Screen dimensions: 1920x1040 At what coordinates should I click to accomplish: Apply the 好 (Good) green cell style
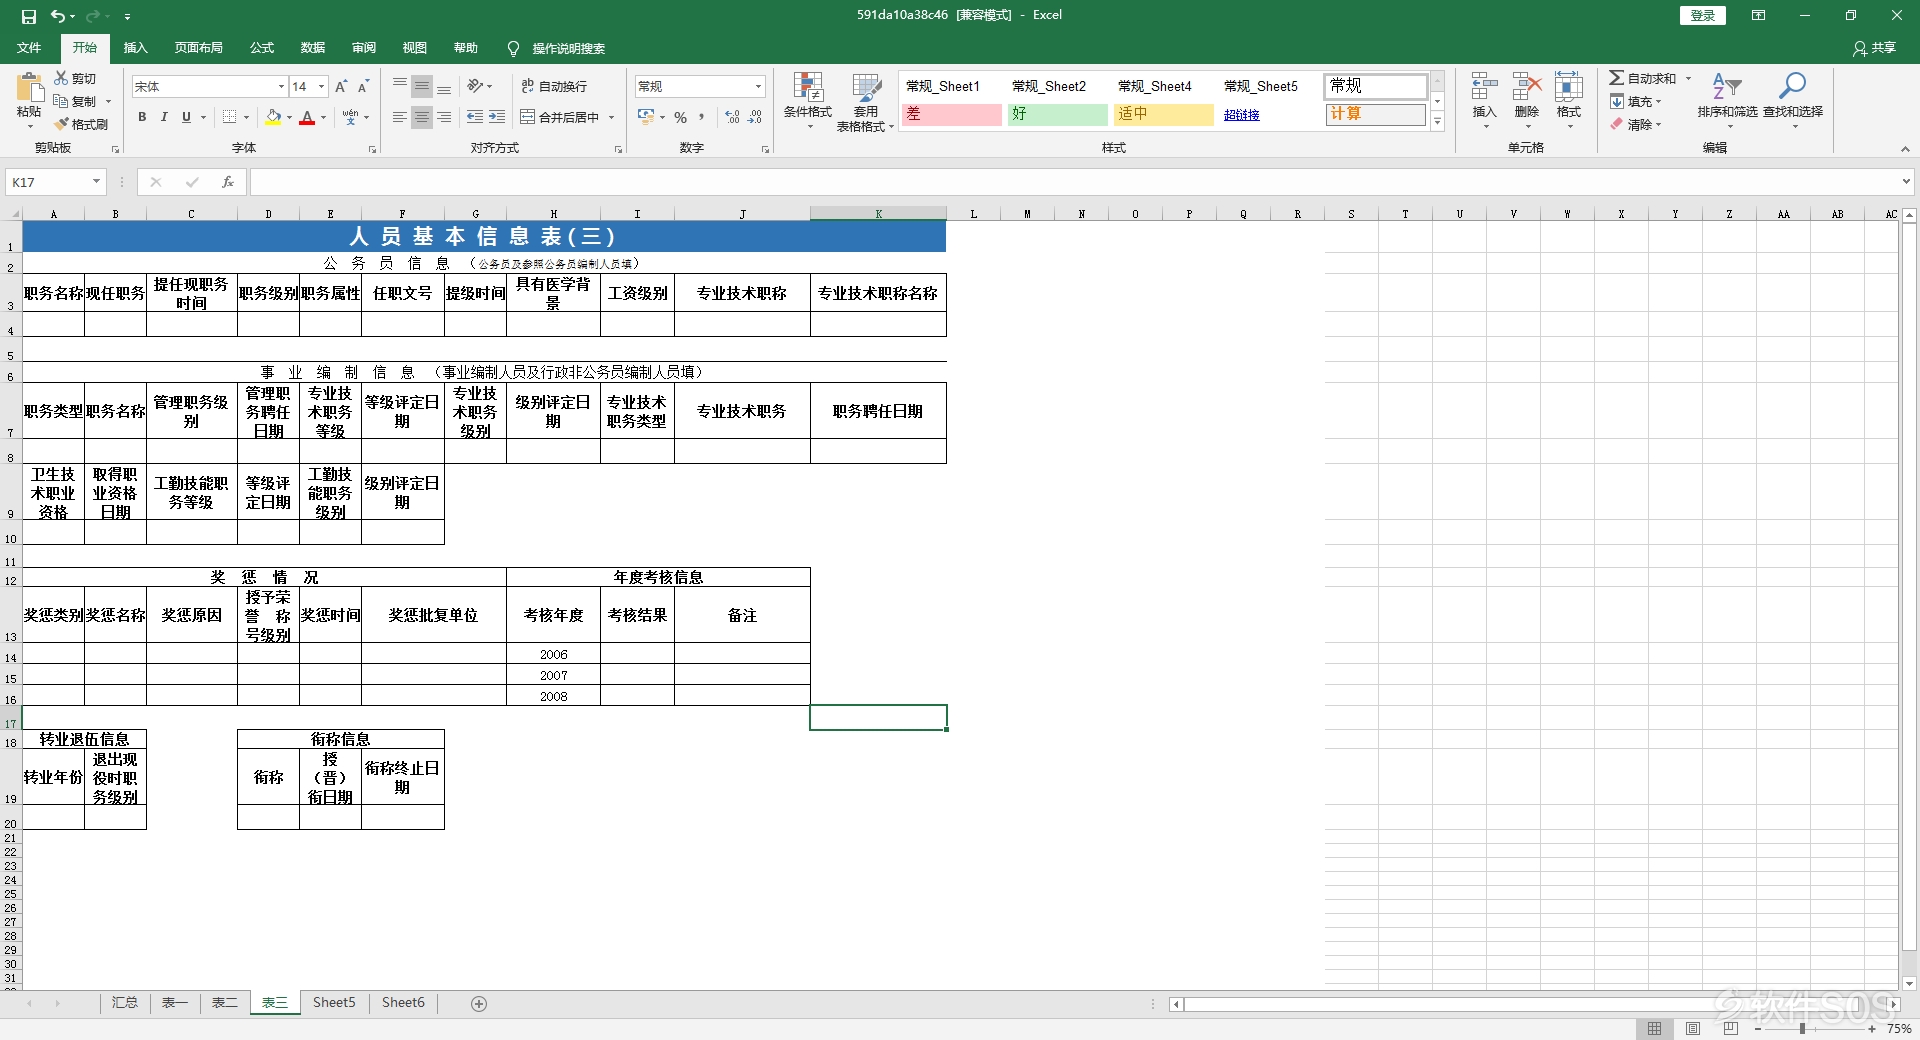coord(1057,114)
